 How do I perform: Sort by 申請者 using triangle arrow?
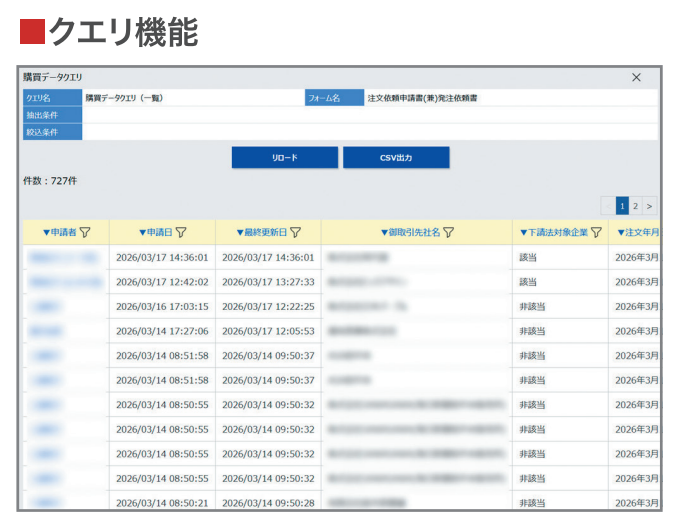tap(47, 233)
